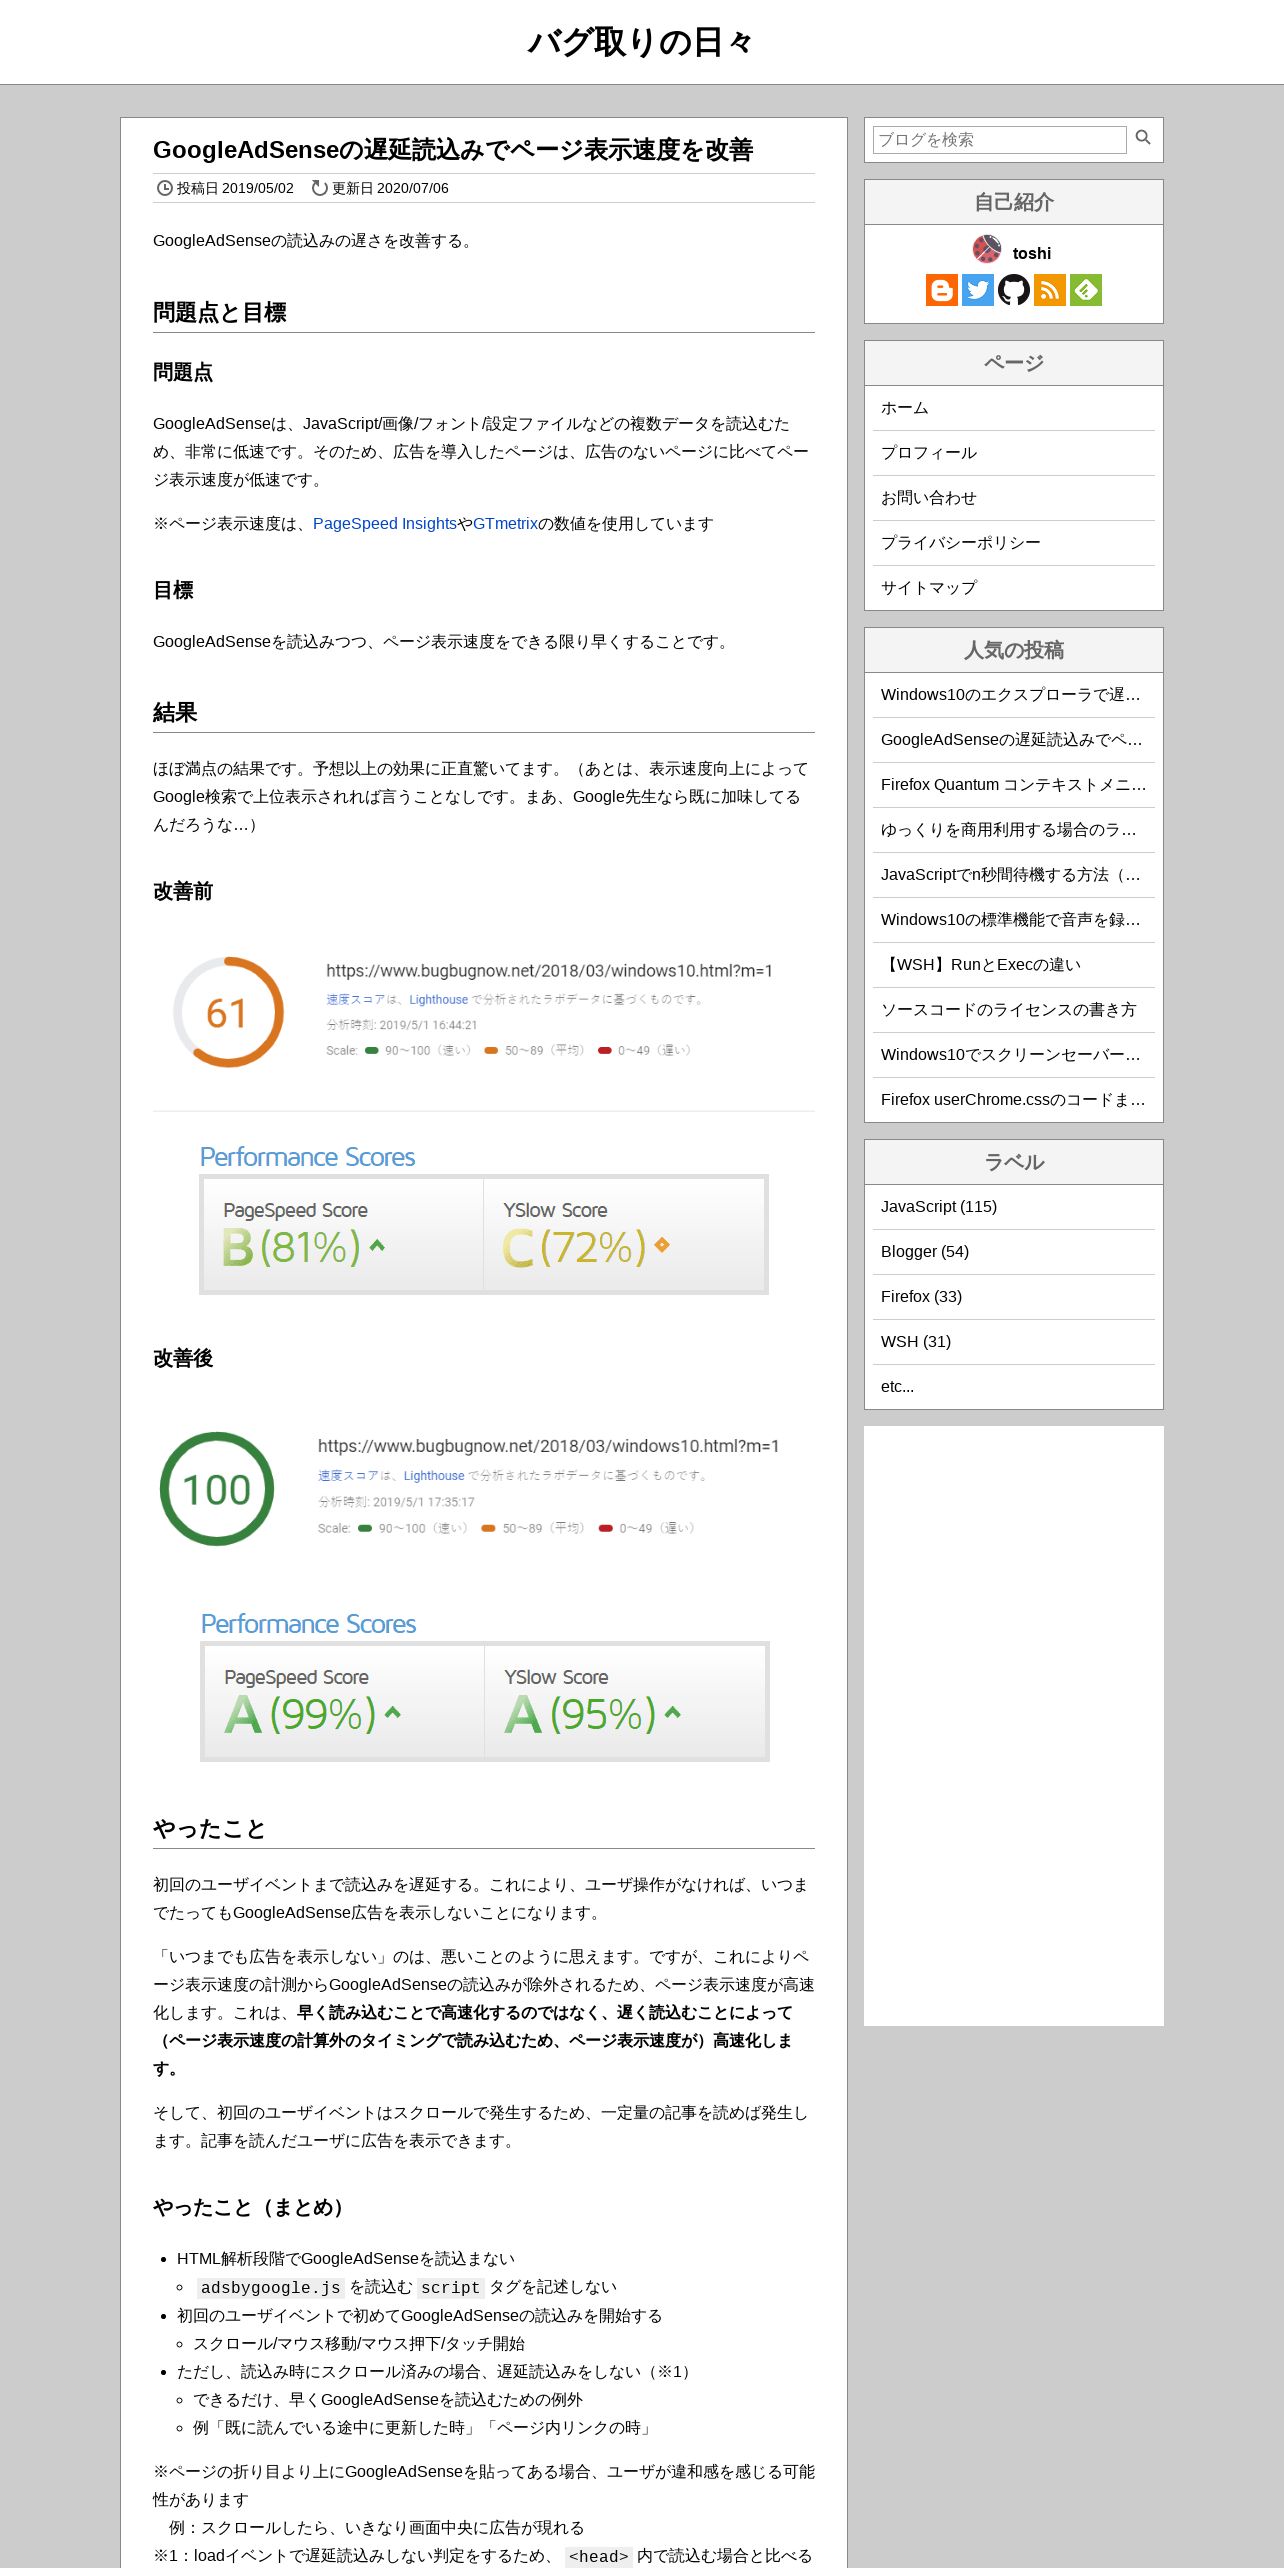The width and height of the screenshot is (1284, 2568).
Task: Click the search magnifier icon
Action: (x=1143, y=138)
